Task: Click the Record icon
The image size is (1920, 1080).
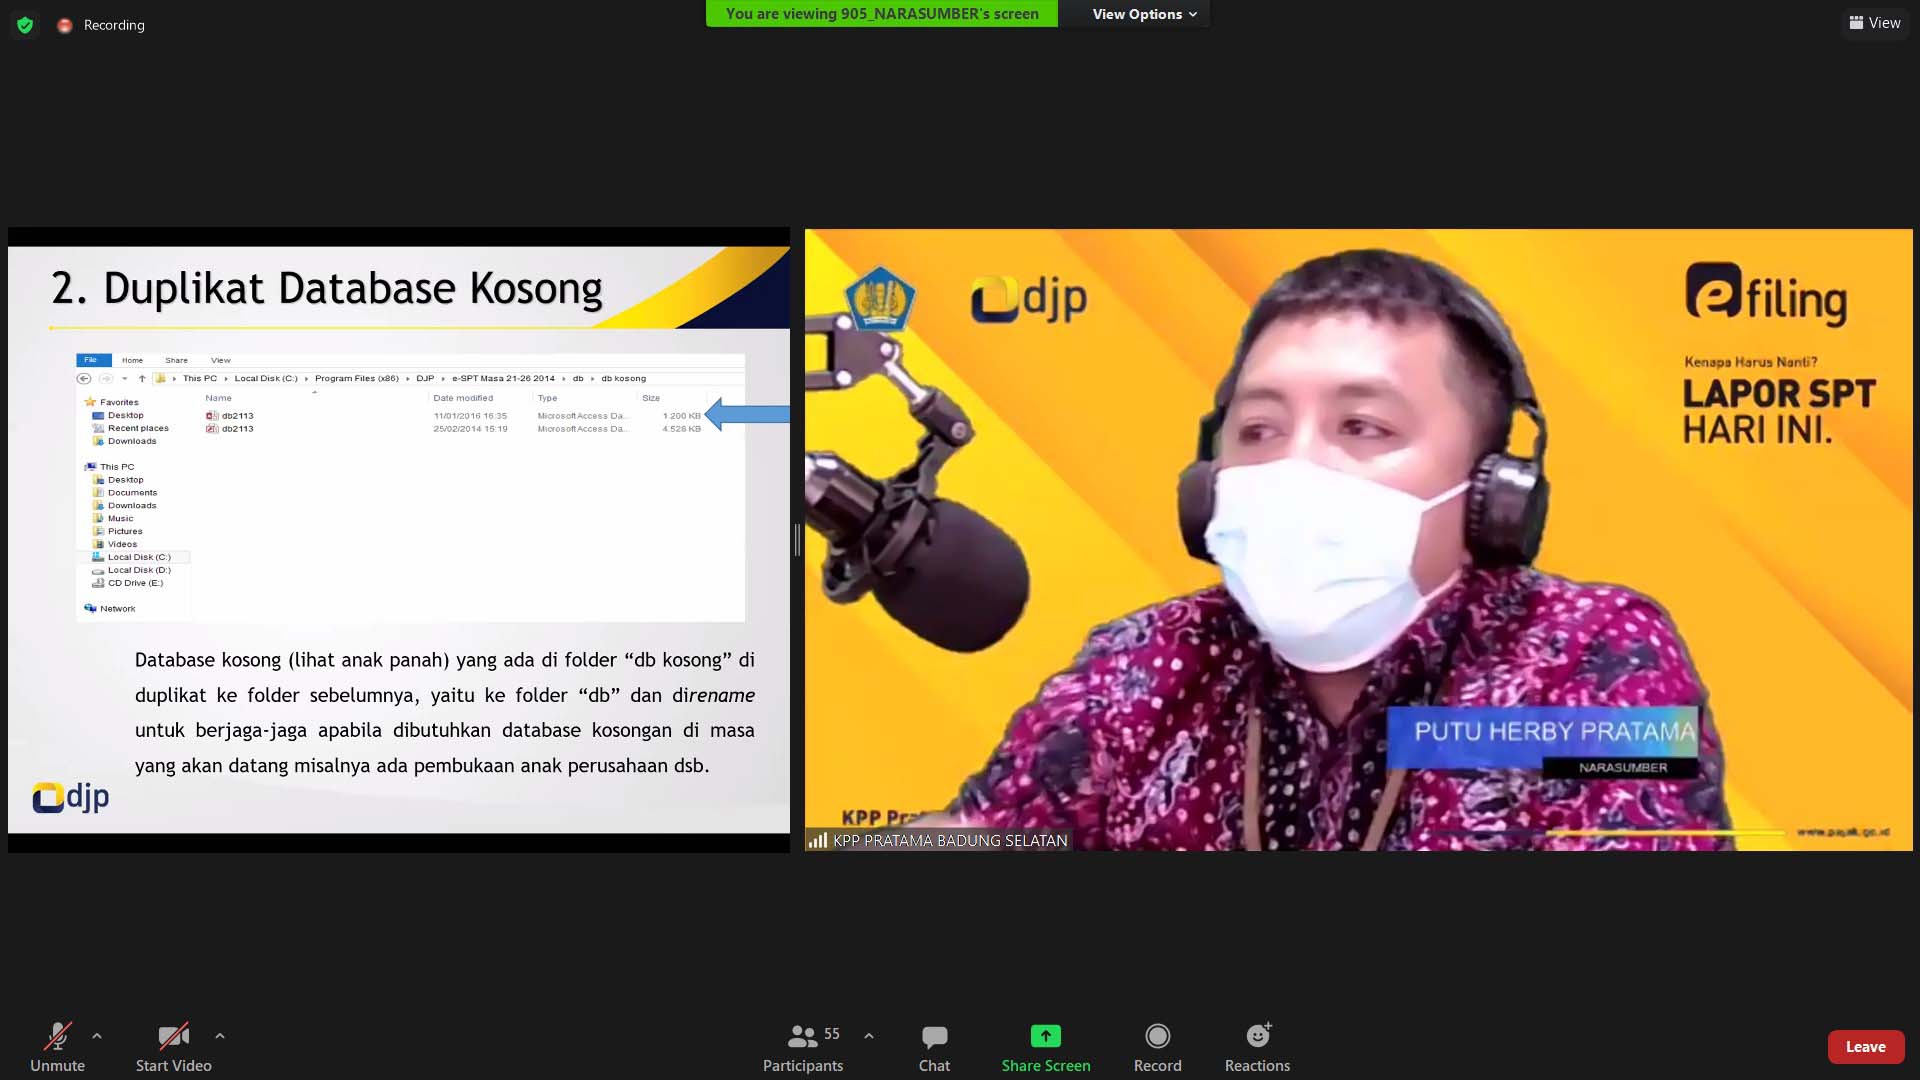Action: (1157, 1036)
